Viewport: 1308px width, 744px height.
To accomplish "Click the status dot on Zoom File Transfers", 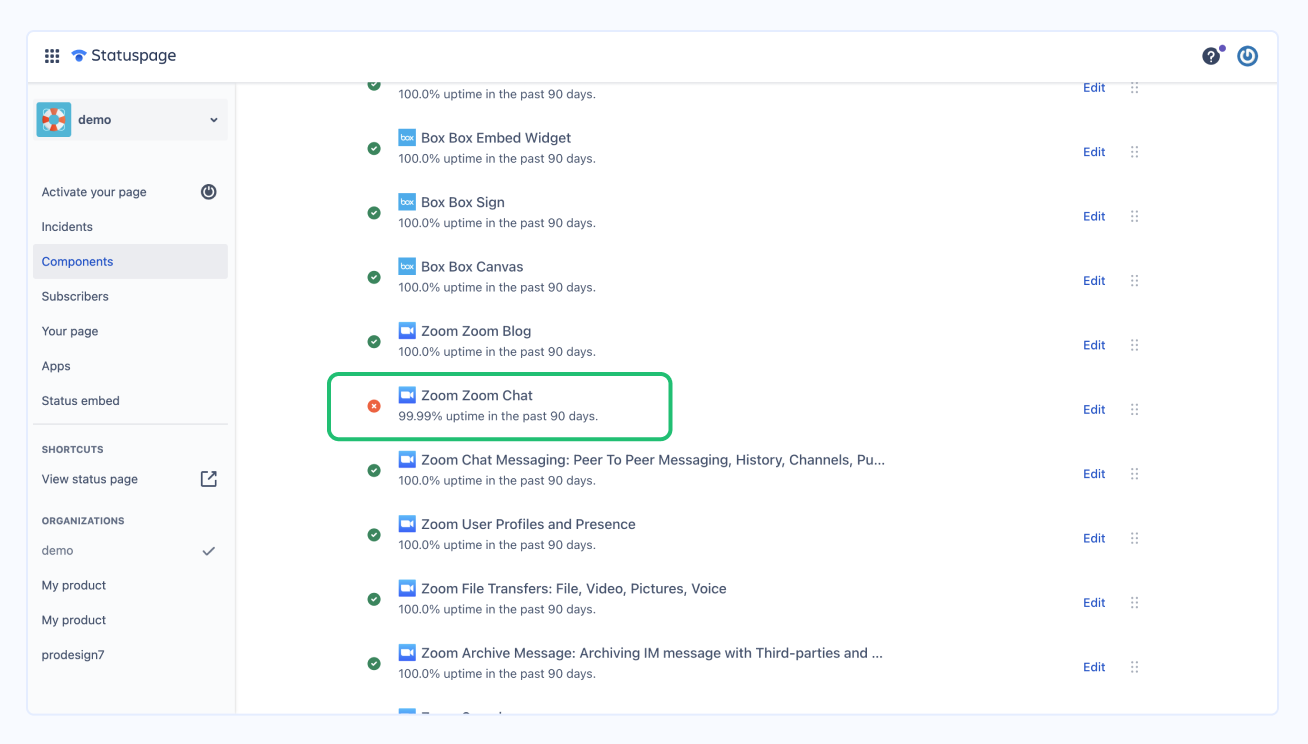I will pos(374,598).
